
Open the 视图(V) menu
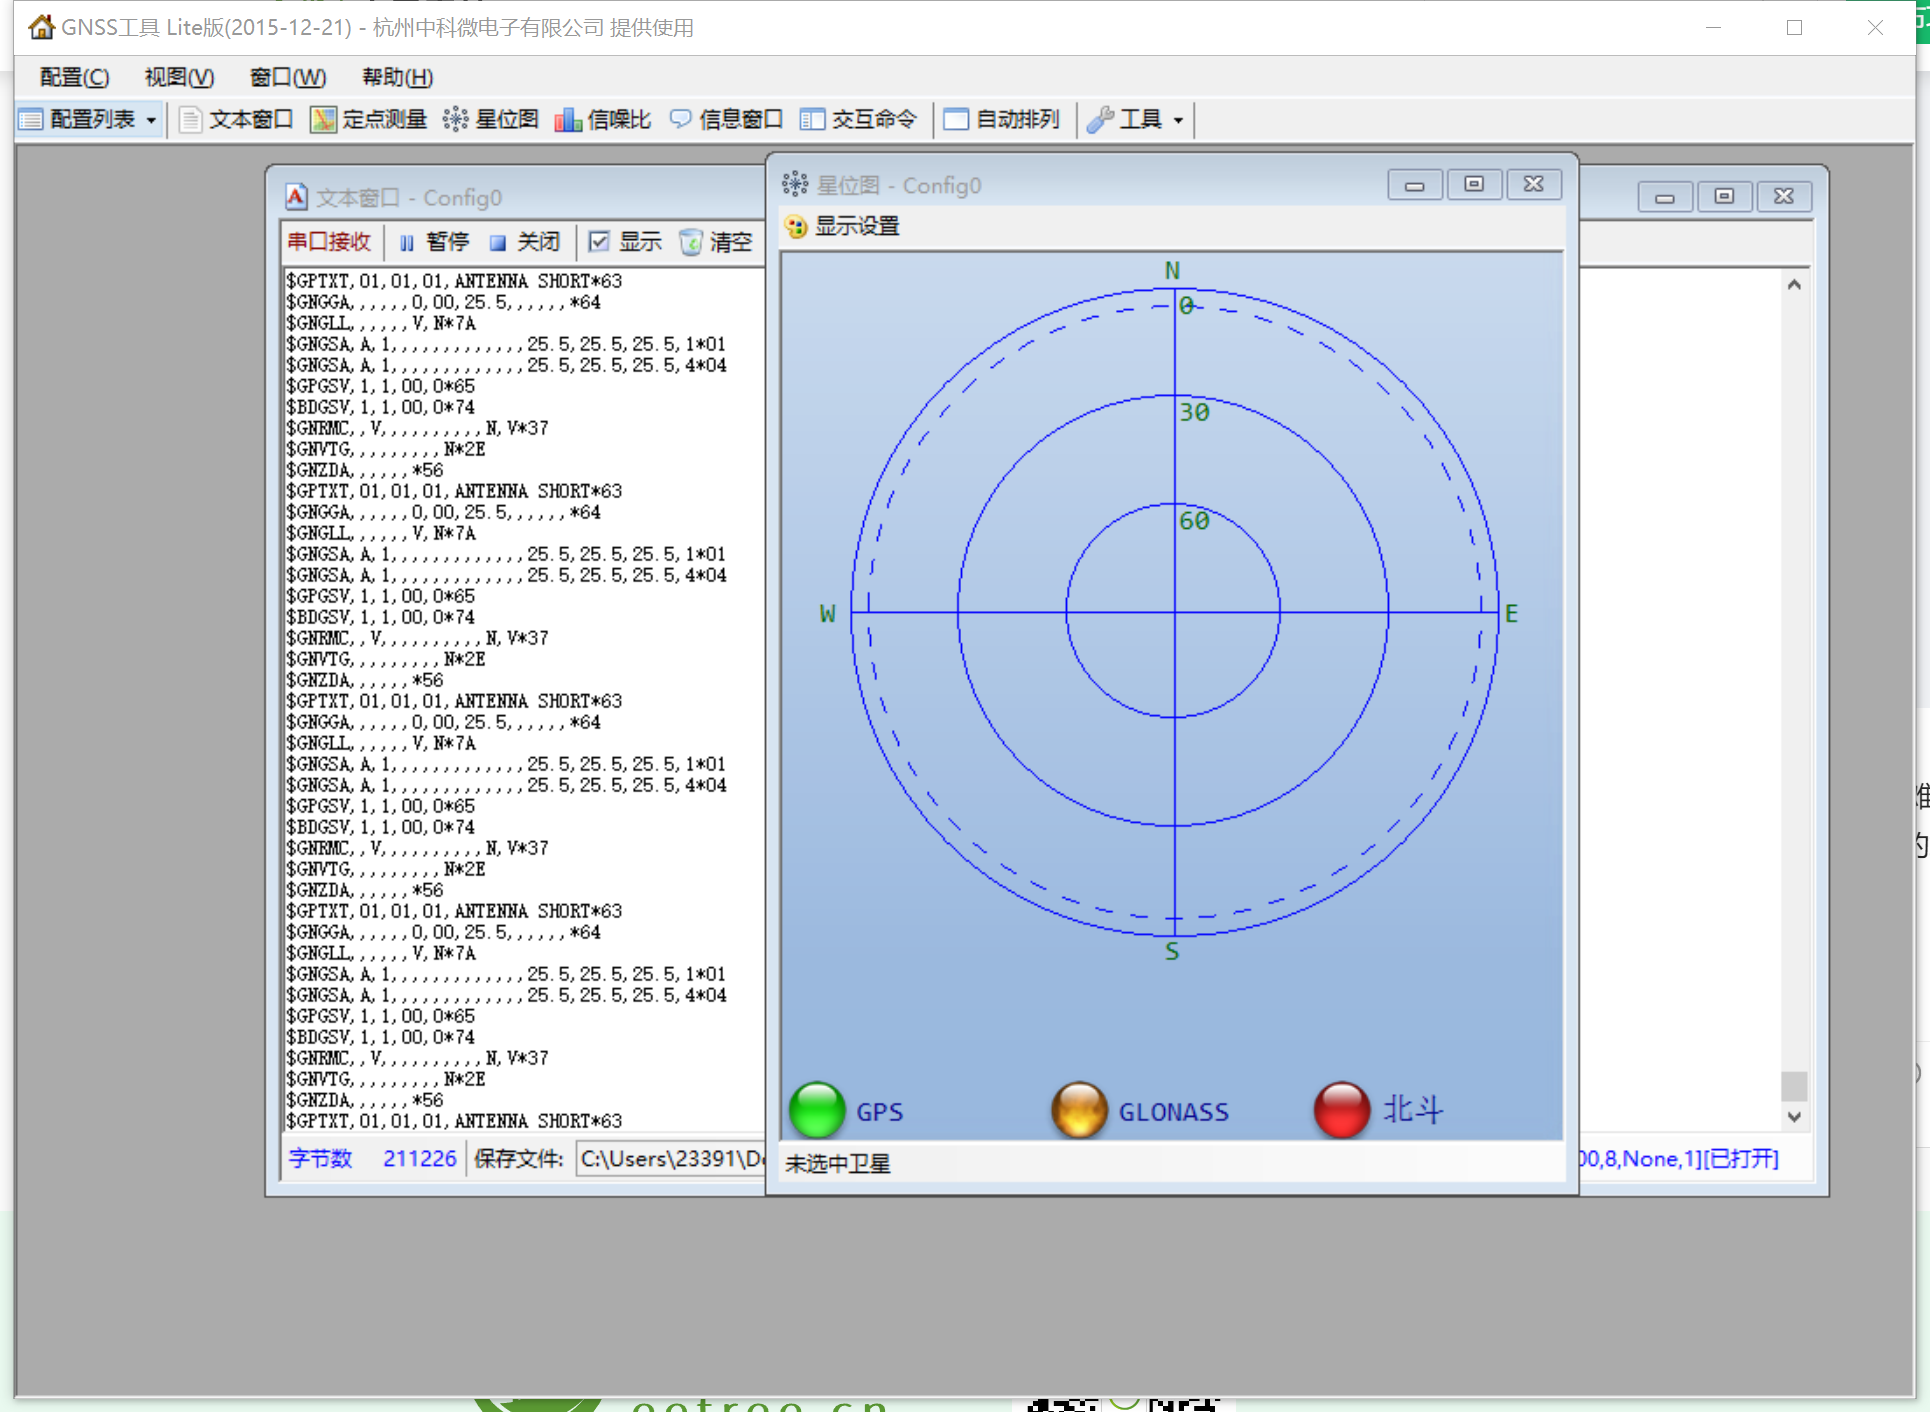pyautogui.click(x=179, y=77)
